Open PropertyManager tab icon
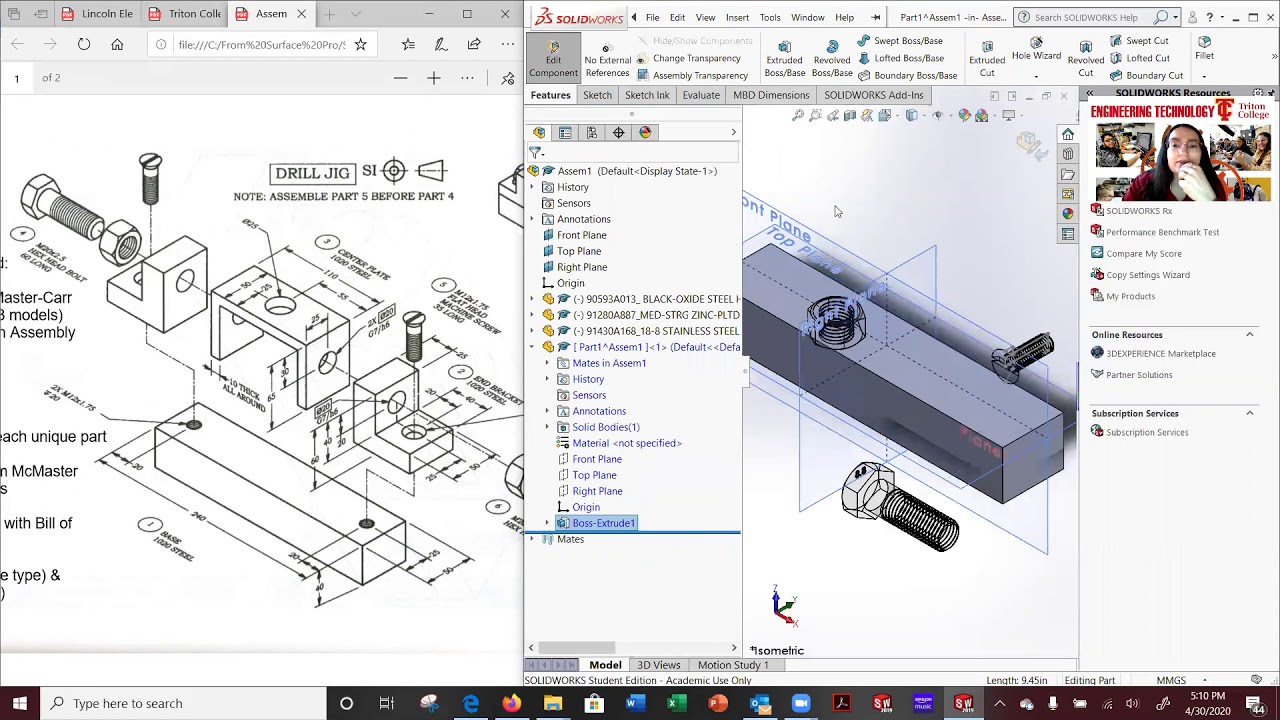Screen dimensions: 1280x720 coord(565,132)
